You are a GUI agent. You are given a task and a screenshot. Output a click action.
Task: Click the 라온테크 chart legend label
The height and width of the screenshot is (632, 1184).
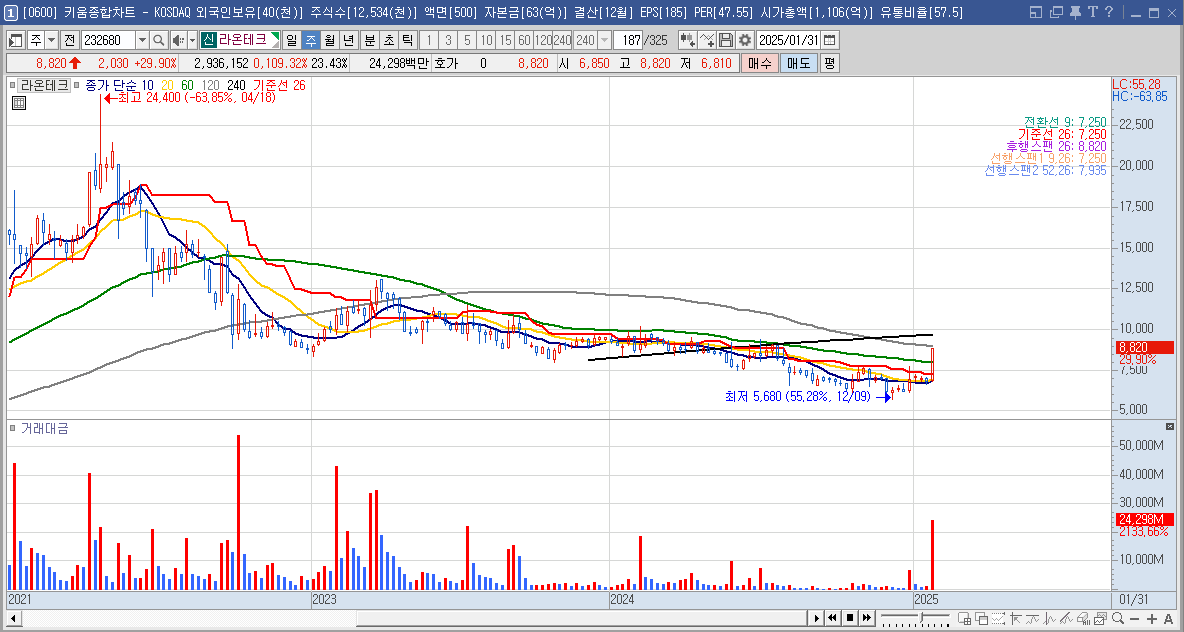pos(45,85)
